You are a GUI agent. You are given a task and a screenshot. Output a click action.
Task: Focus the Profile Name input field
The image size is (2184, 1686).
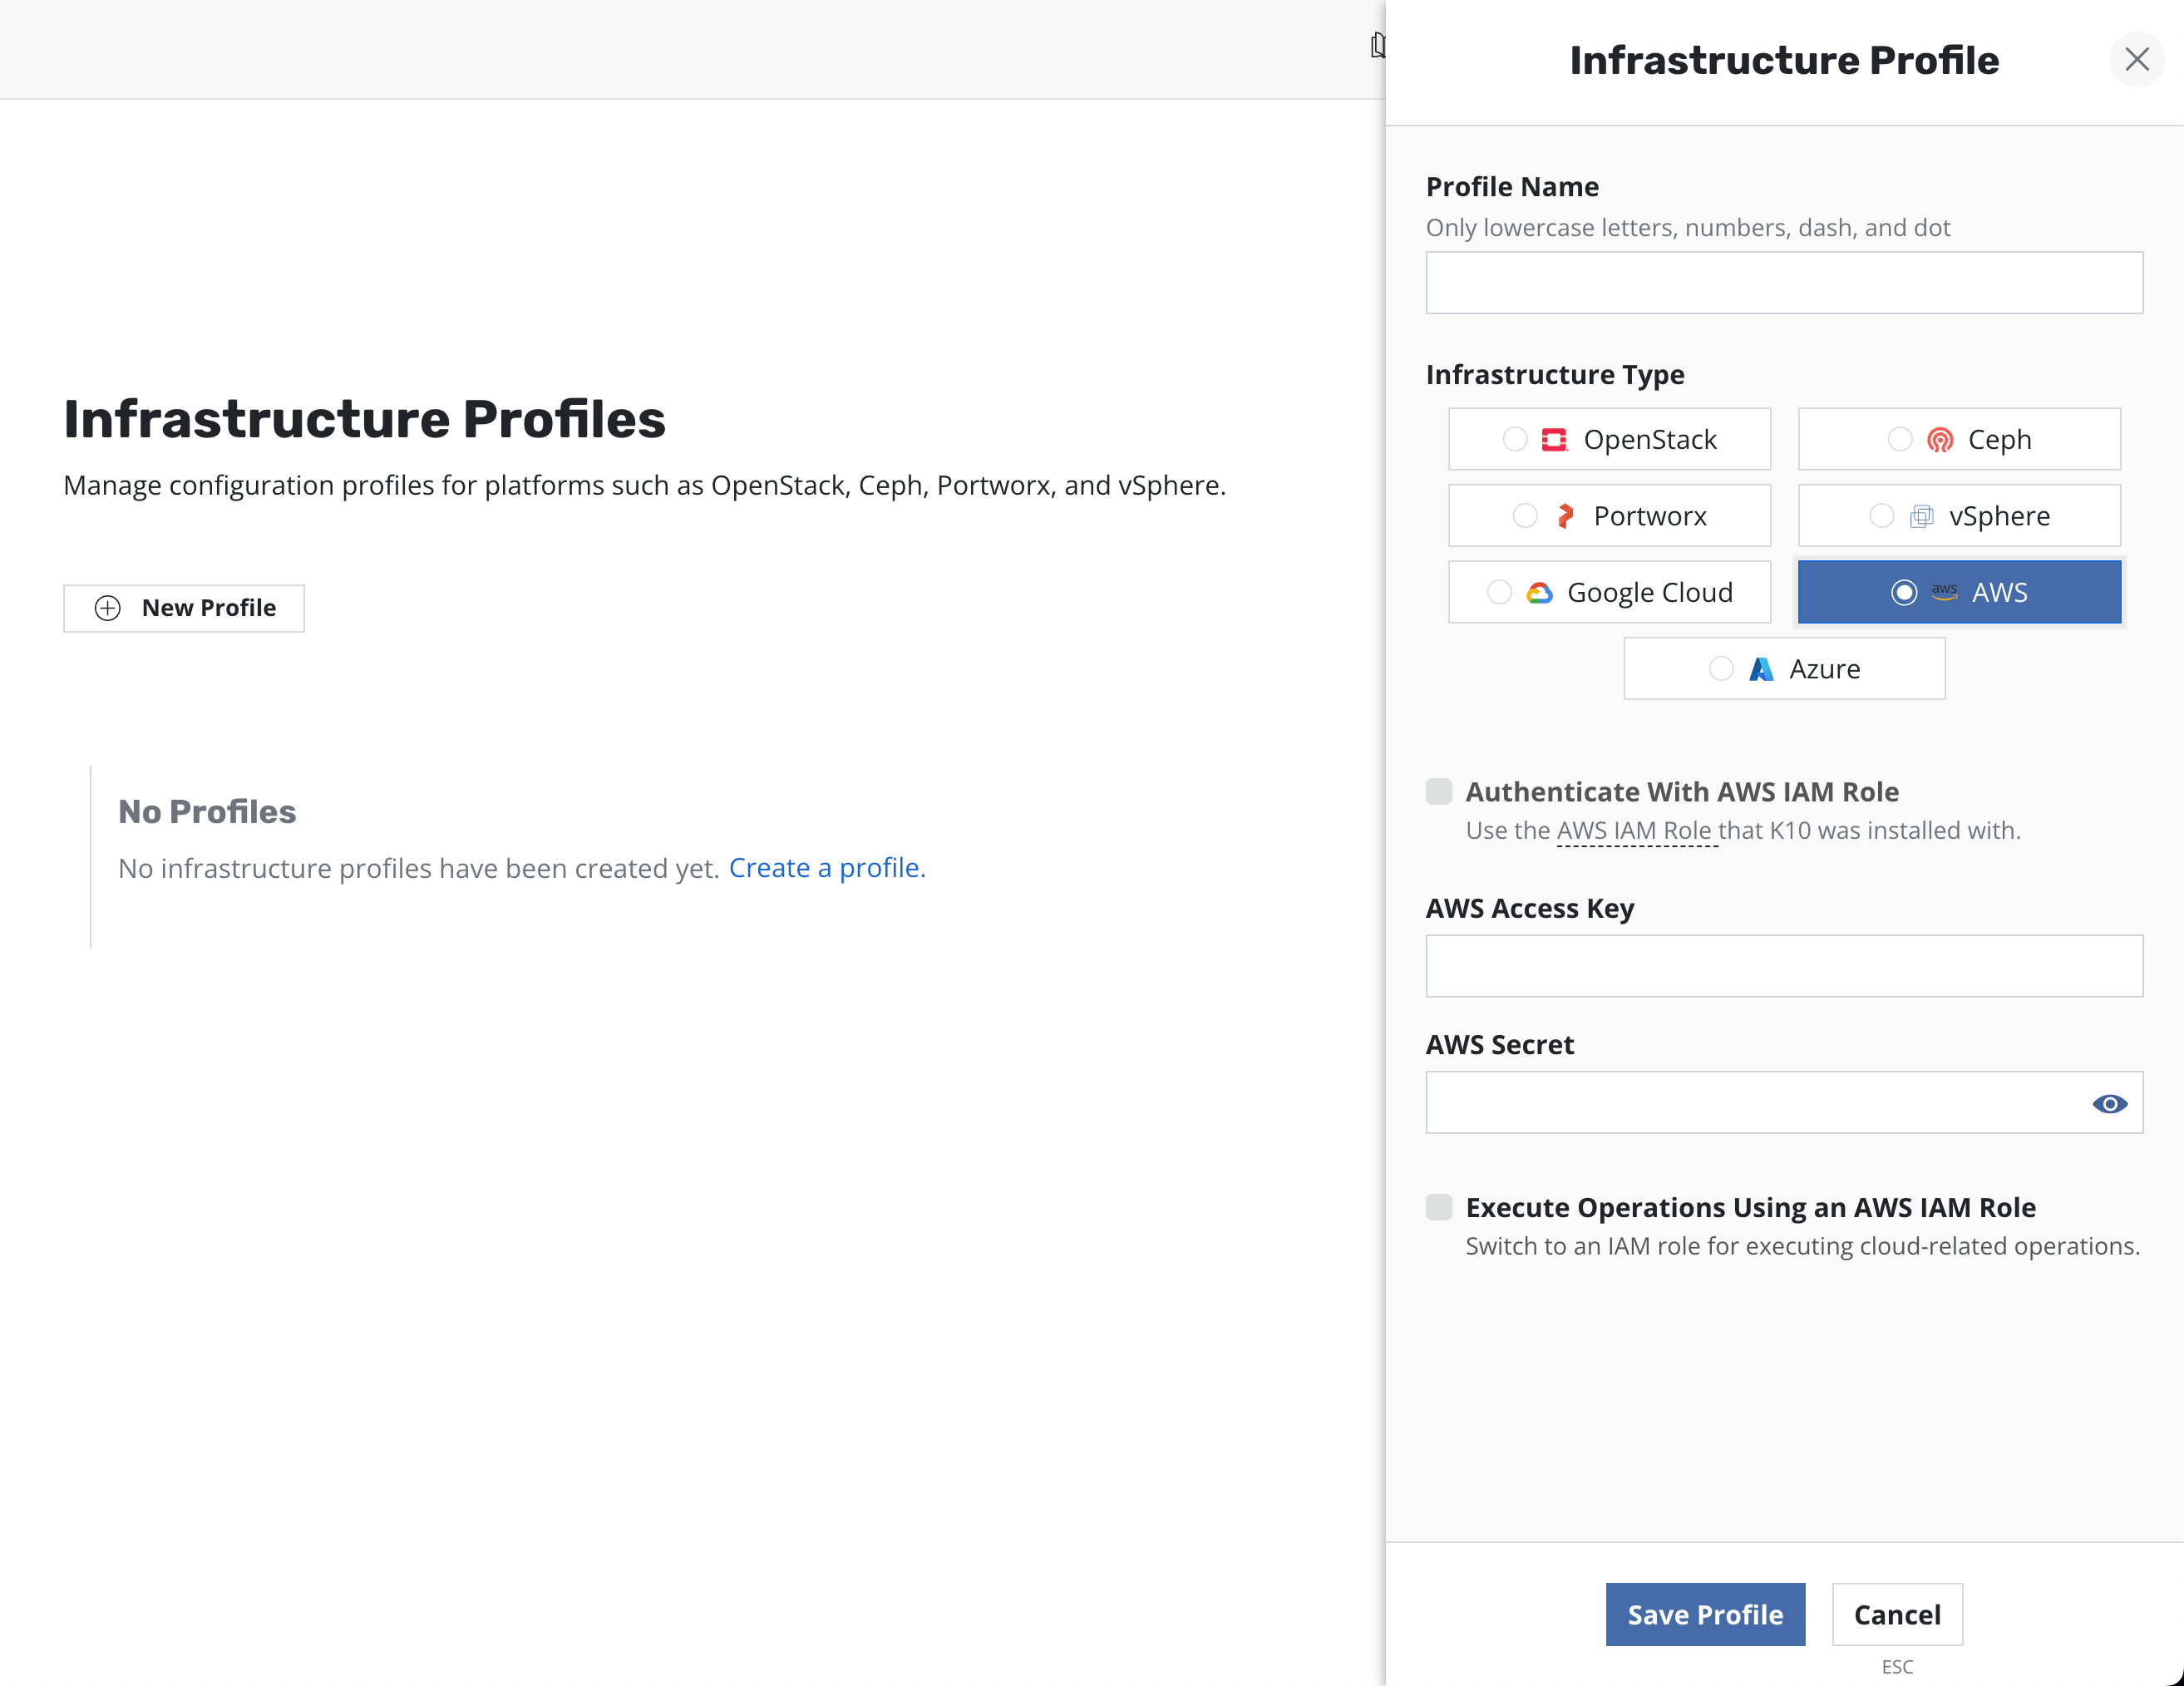click(1784, 283)
